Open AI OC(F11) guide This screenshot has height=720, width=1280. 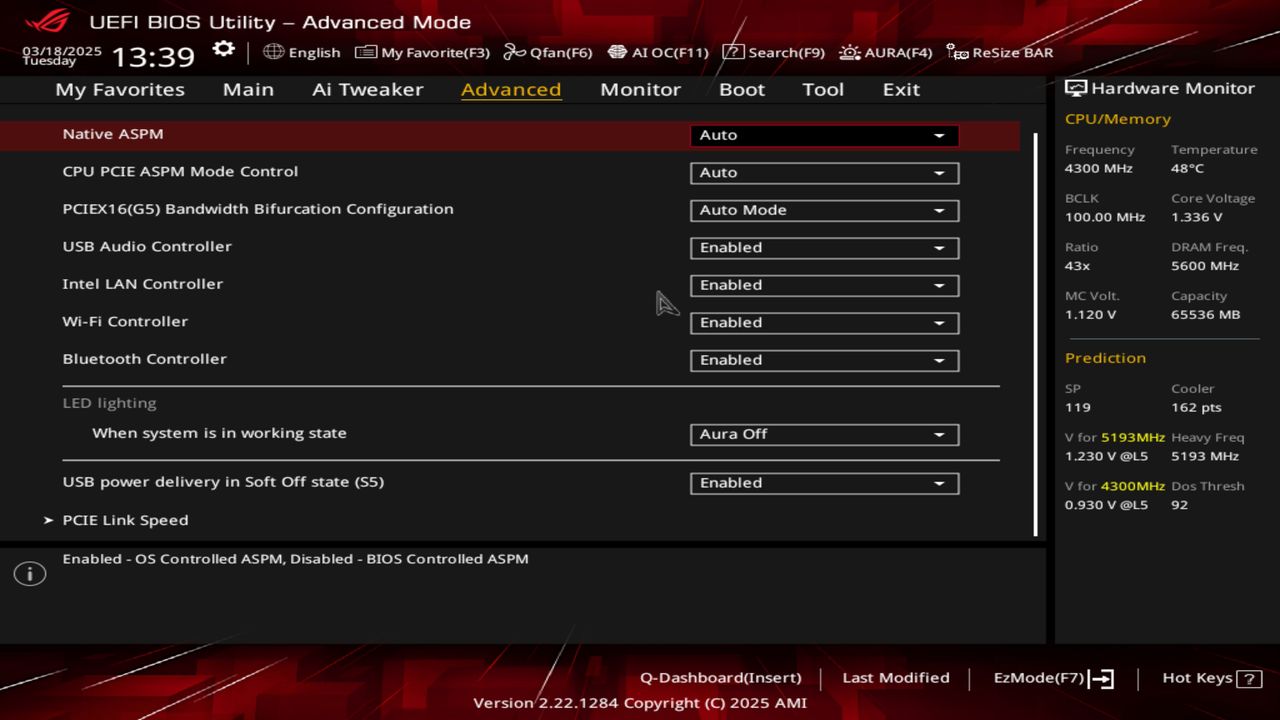coord(658,52)
